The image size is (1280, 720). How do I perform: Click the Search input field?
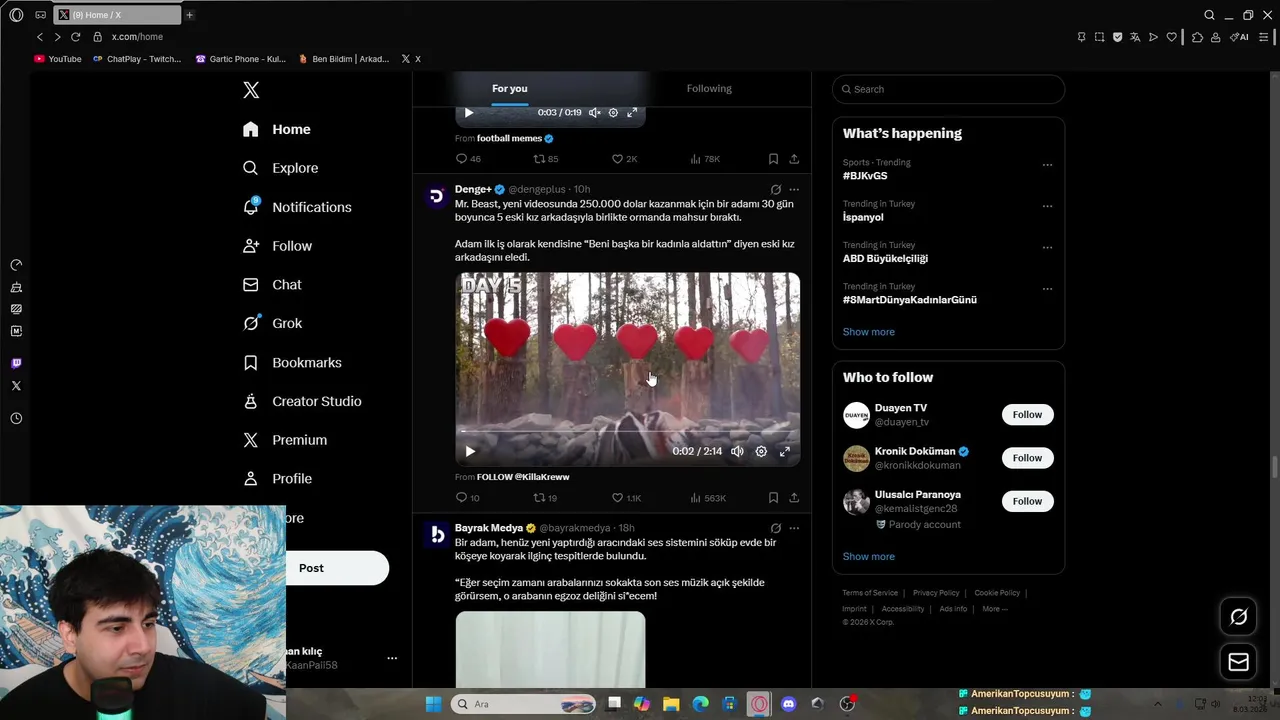(948, 89)
